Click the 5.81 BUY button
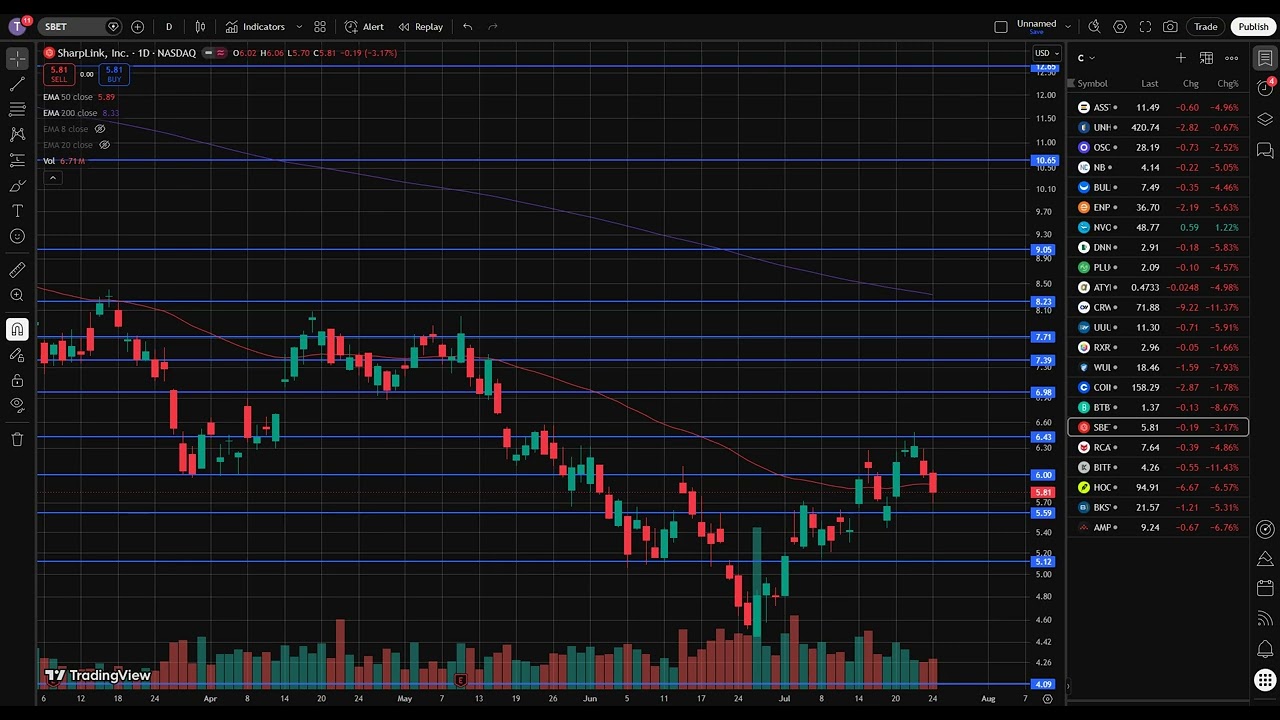This screenshot has height=720, width=1280. point(114,74)
